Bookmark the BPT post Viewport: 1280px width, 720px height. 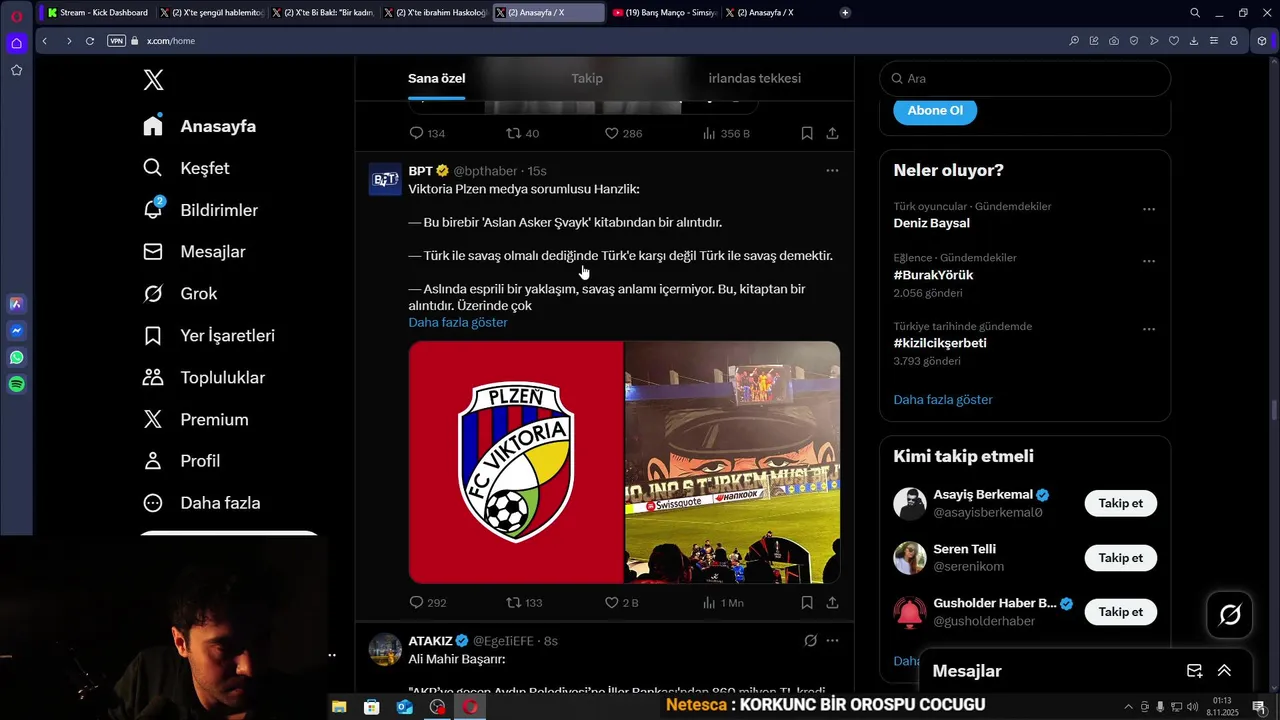tap(807, 603)
